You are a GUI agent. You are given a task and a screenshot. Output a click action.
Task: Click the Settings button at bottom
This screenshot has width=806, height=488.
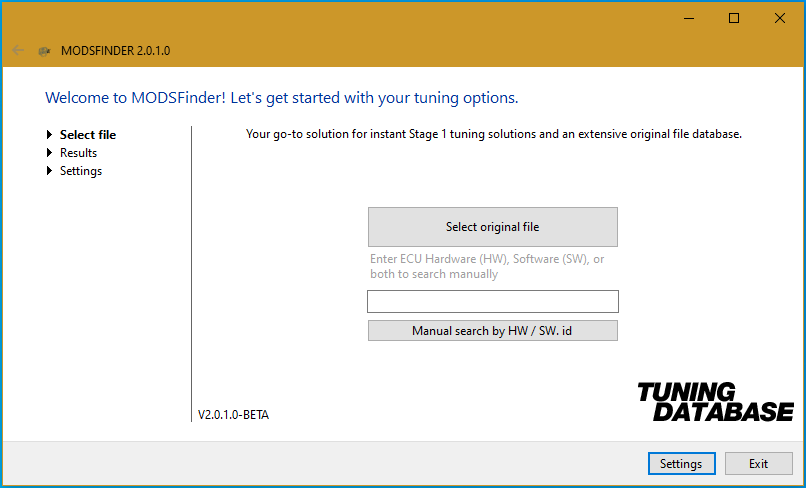pos(681,464)
